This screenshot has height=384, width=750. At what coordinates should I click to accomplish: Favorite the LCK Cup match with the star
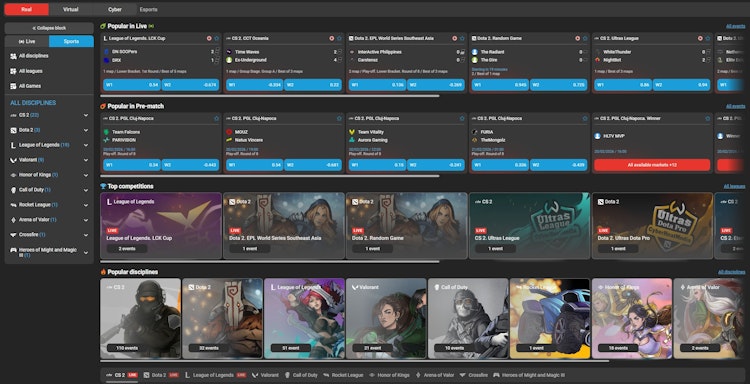point(217,38)
